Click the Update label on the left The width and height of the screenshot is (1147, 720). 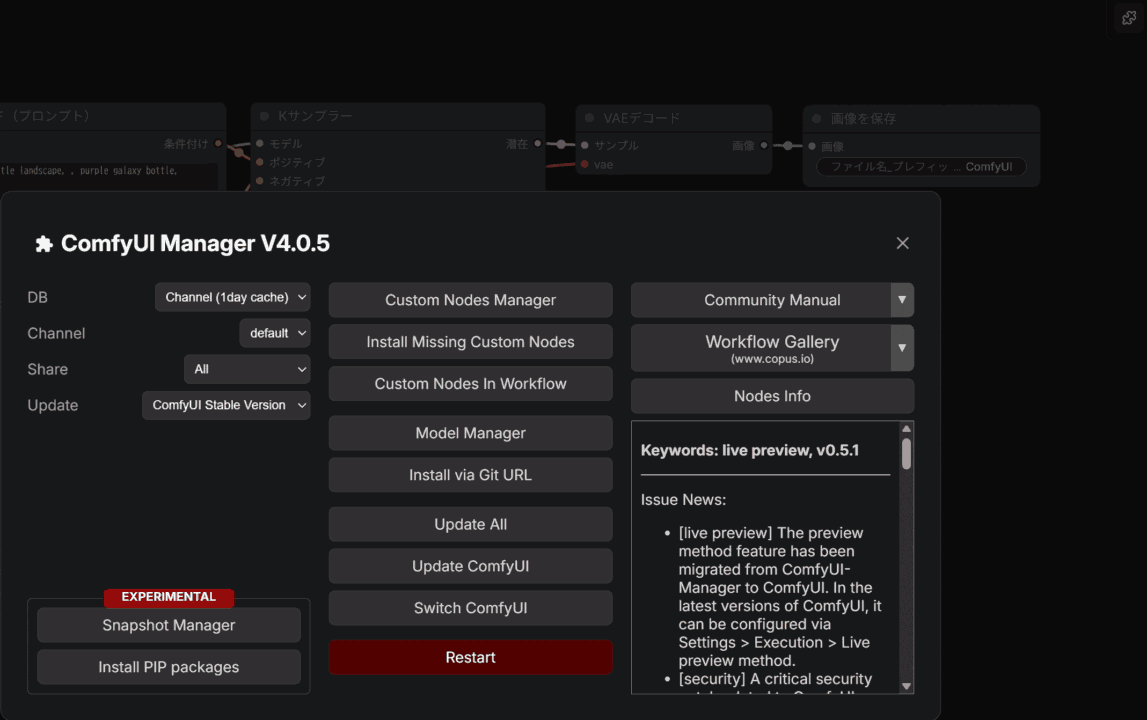53,405
